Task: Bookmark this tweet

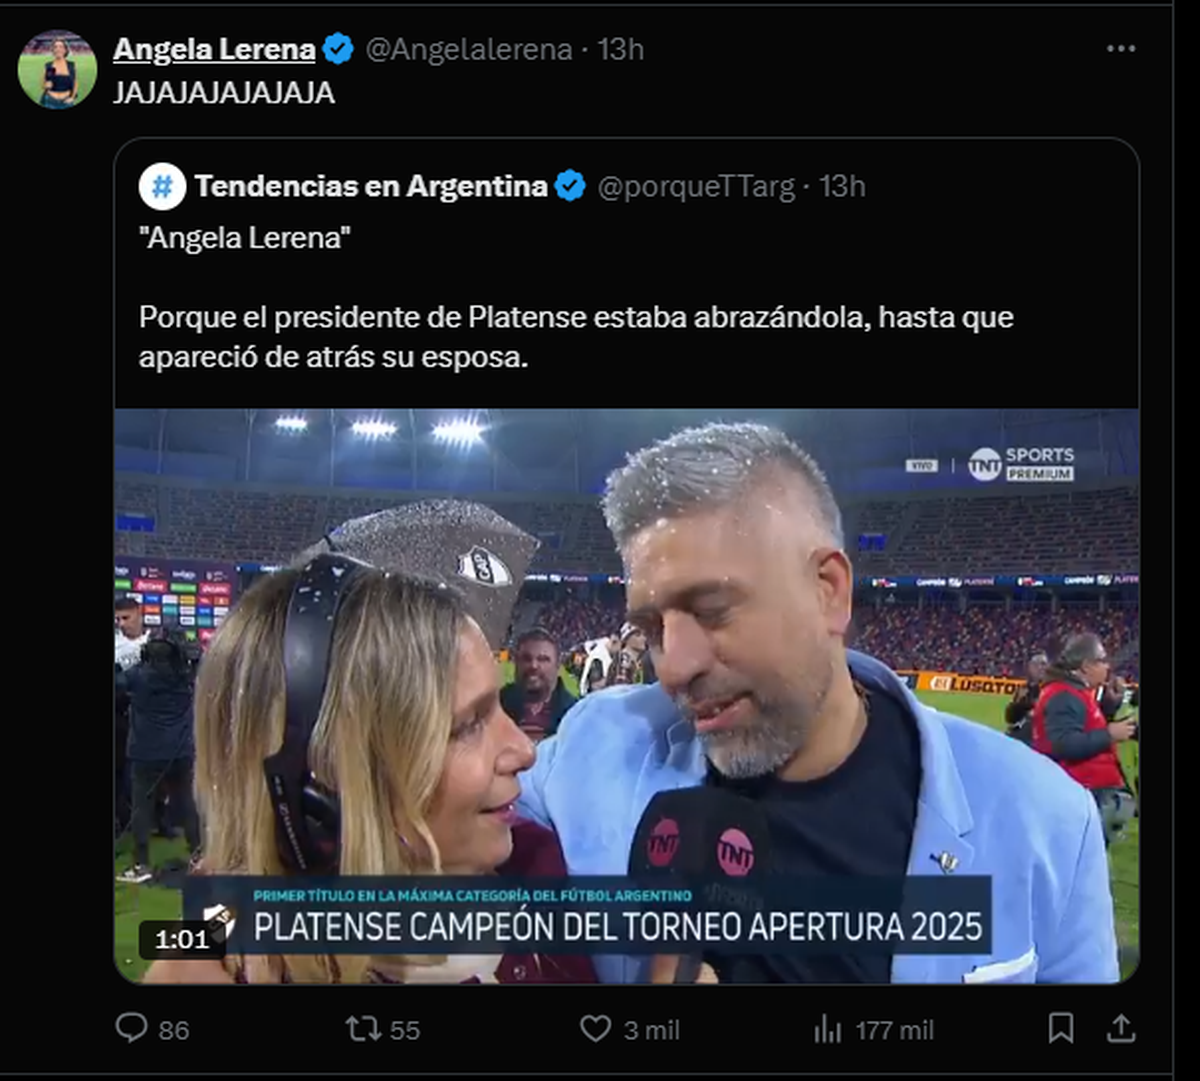Action: (1061, 1028)
